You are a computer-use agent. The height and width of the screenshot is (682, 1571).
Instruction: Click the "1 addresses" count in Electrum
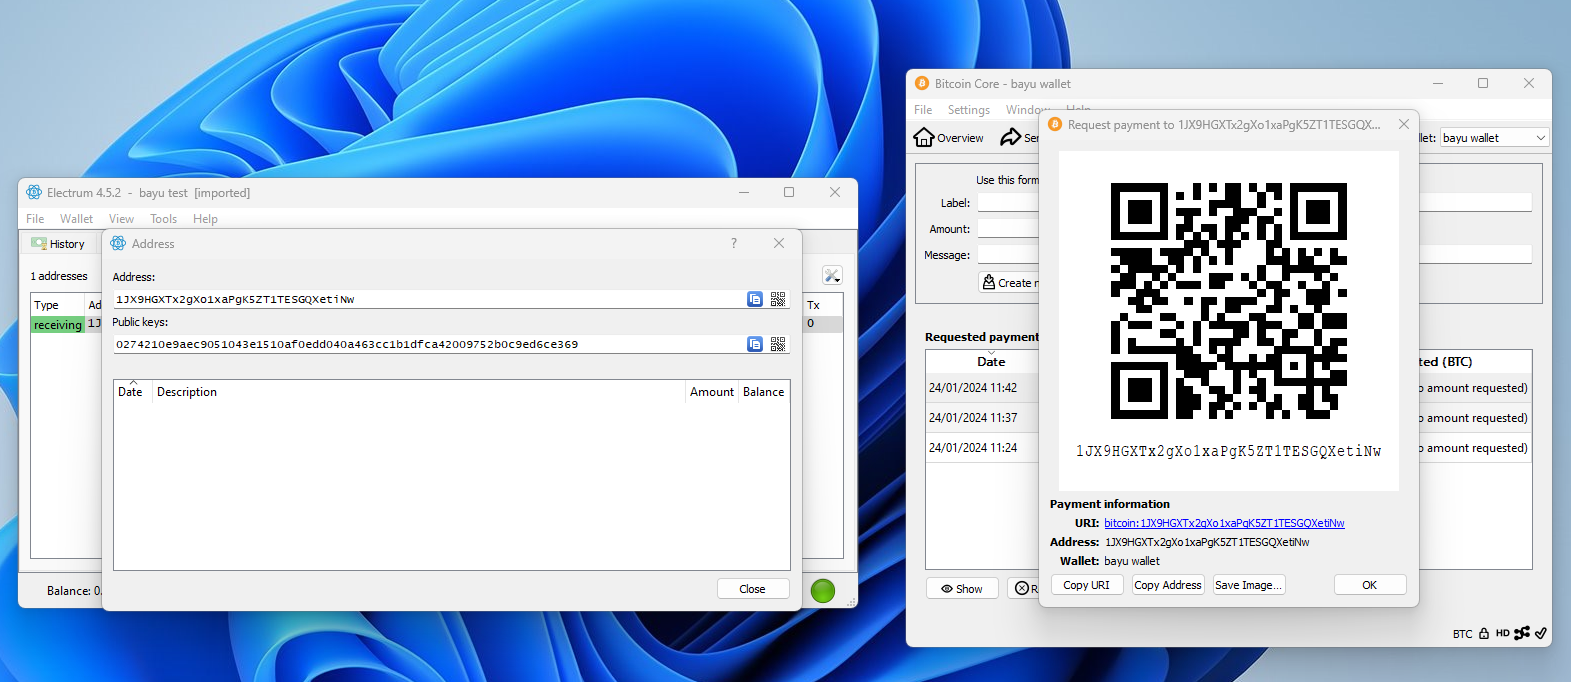[59, 276]
